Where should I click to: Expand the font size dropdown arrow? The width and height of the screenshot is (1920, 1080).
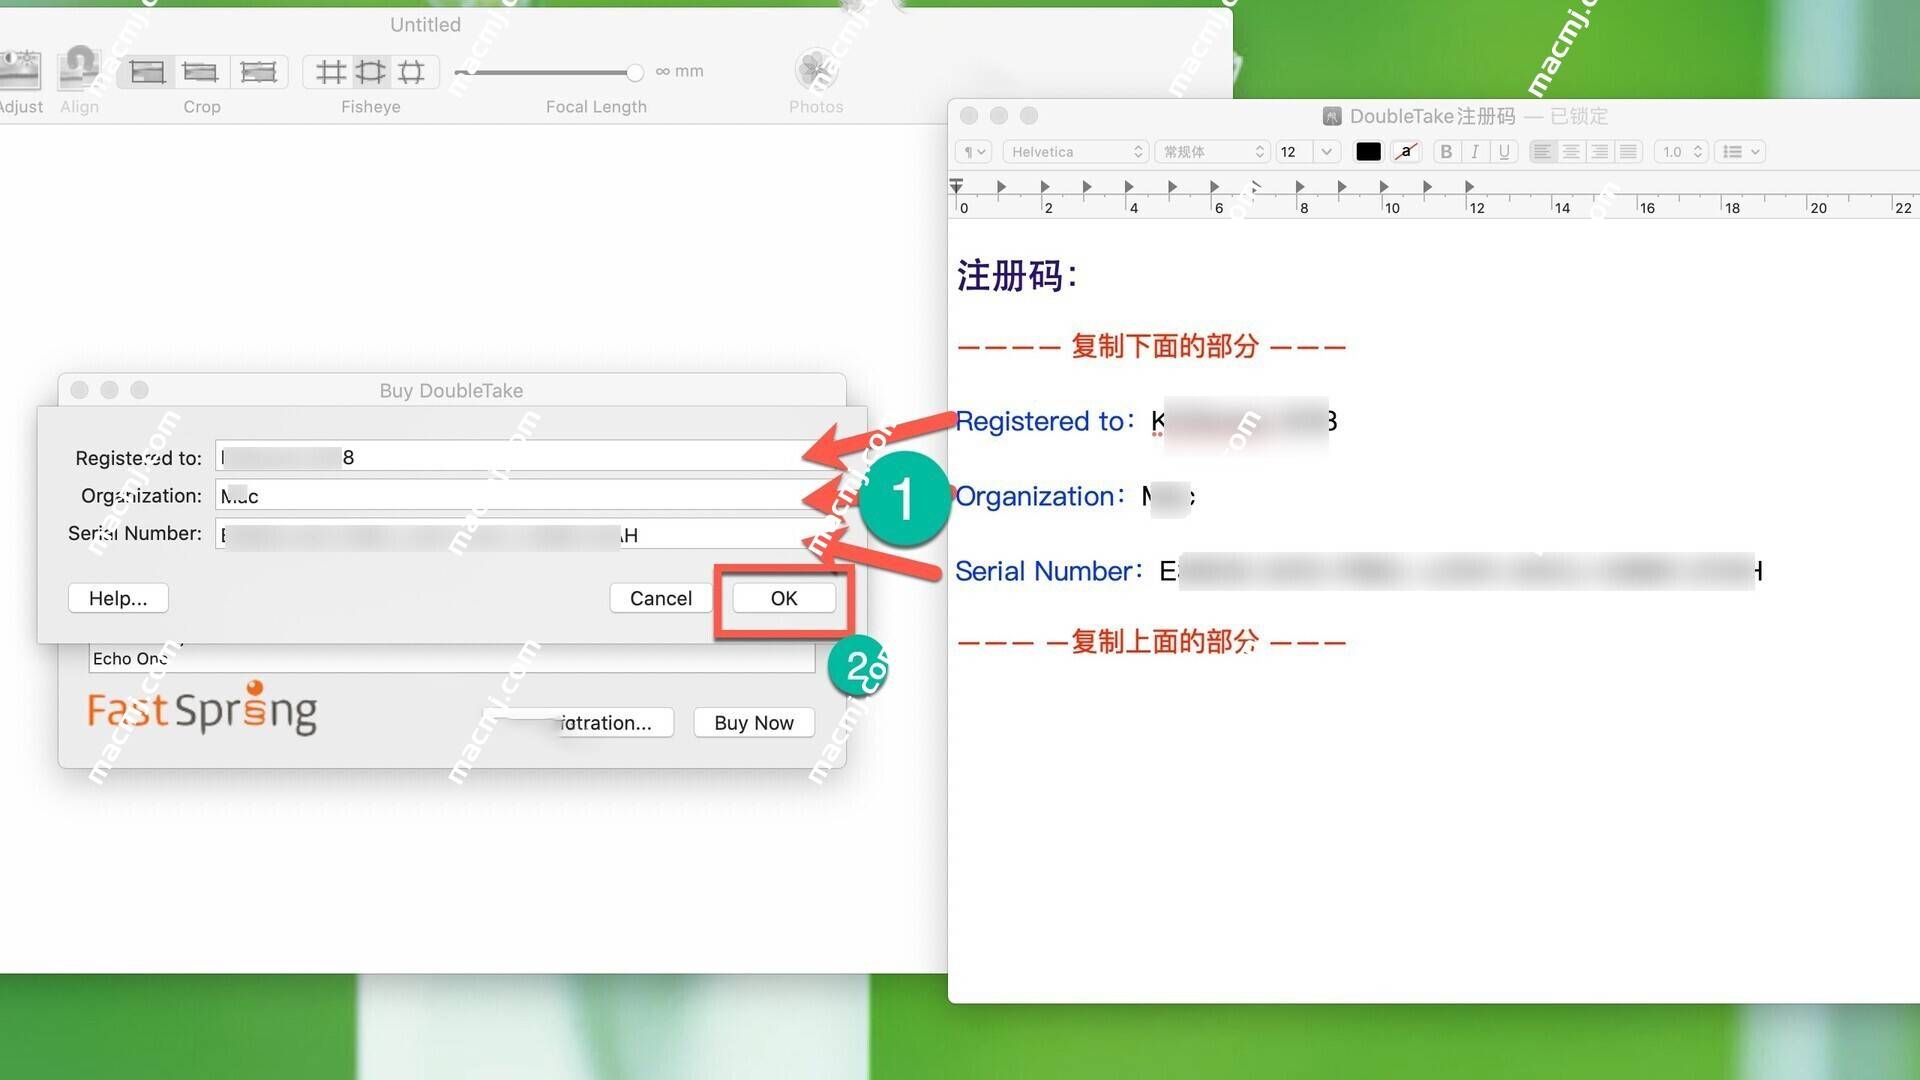pos(1327,152)
